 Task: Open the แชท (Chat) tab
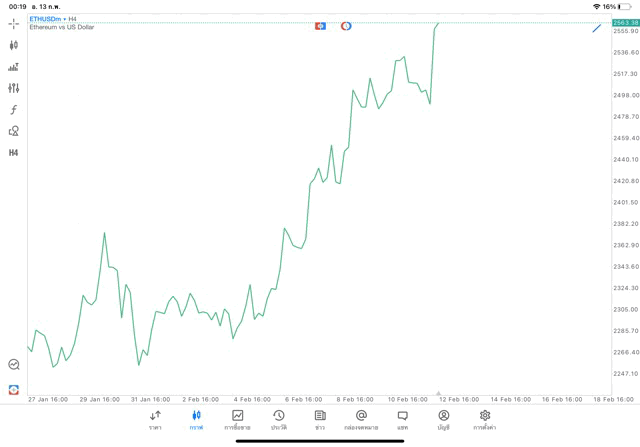(x=402, y=420)
